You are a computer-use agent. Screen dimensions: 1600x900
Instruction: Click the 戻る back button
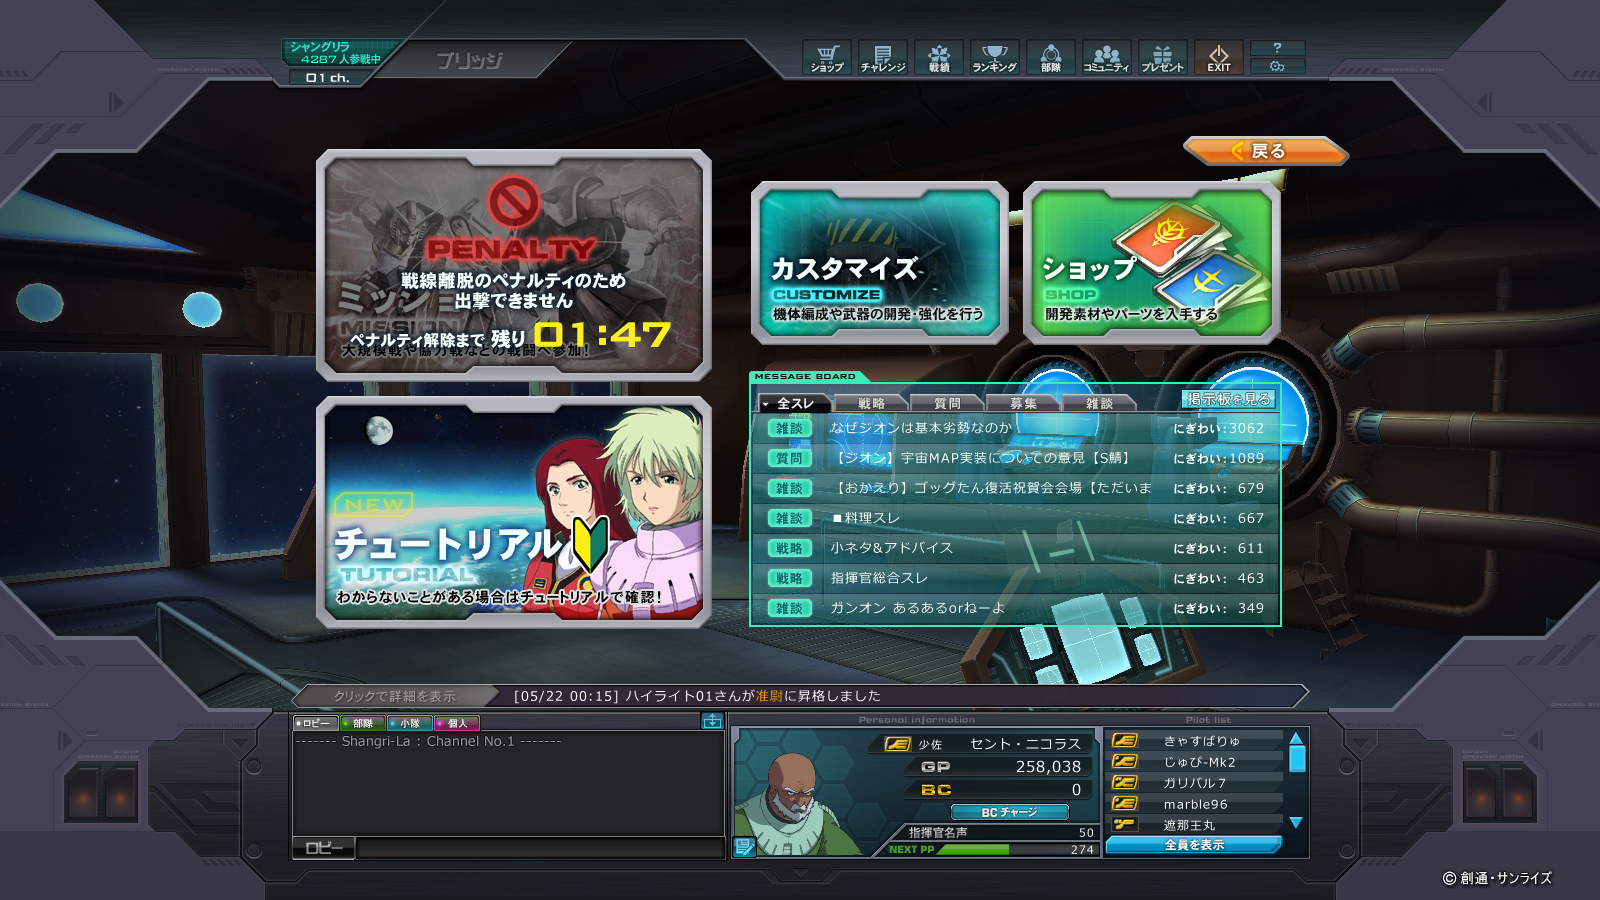click(x=1265, y=151)
